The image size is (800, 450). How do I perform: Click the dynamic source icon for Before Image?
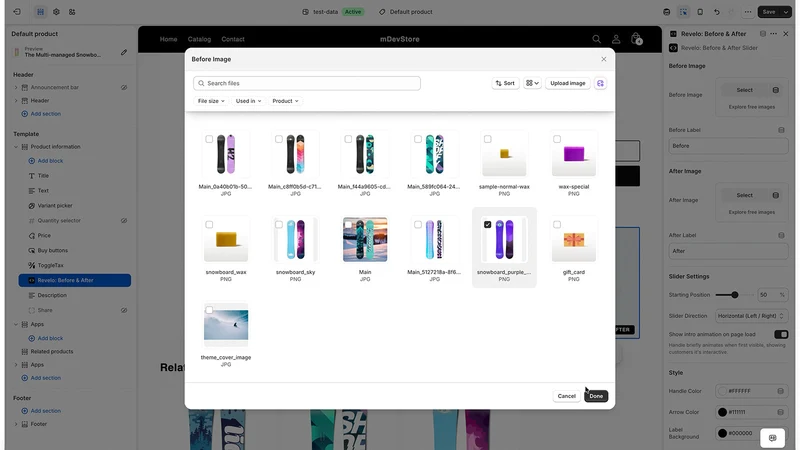point(776,90)
